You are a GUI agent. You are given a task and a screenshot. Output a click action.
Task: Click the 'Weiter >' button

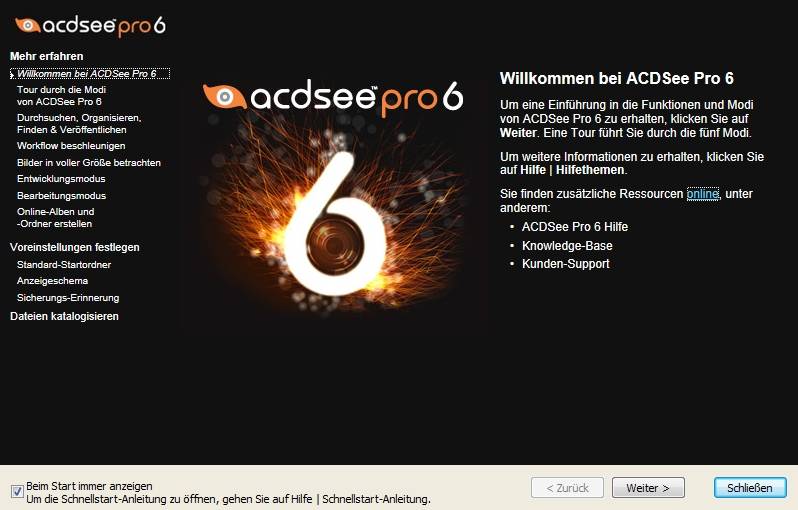[648, 488]
